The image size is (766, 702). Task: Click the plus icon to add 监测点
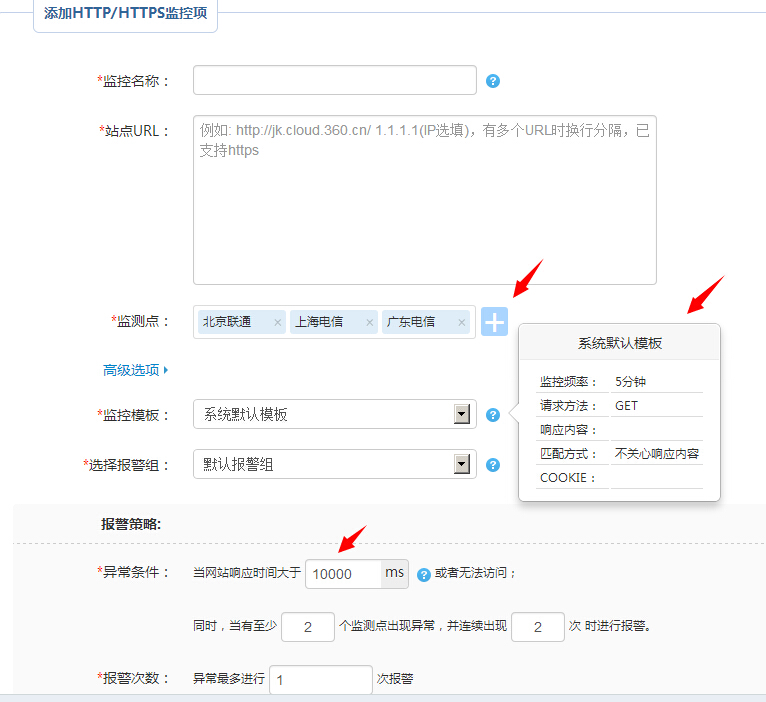pyautogui.click(x=494, y=322)
